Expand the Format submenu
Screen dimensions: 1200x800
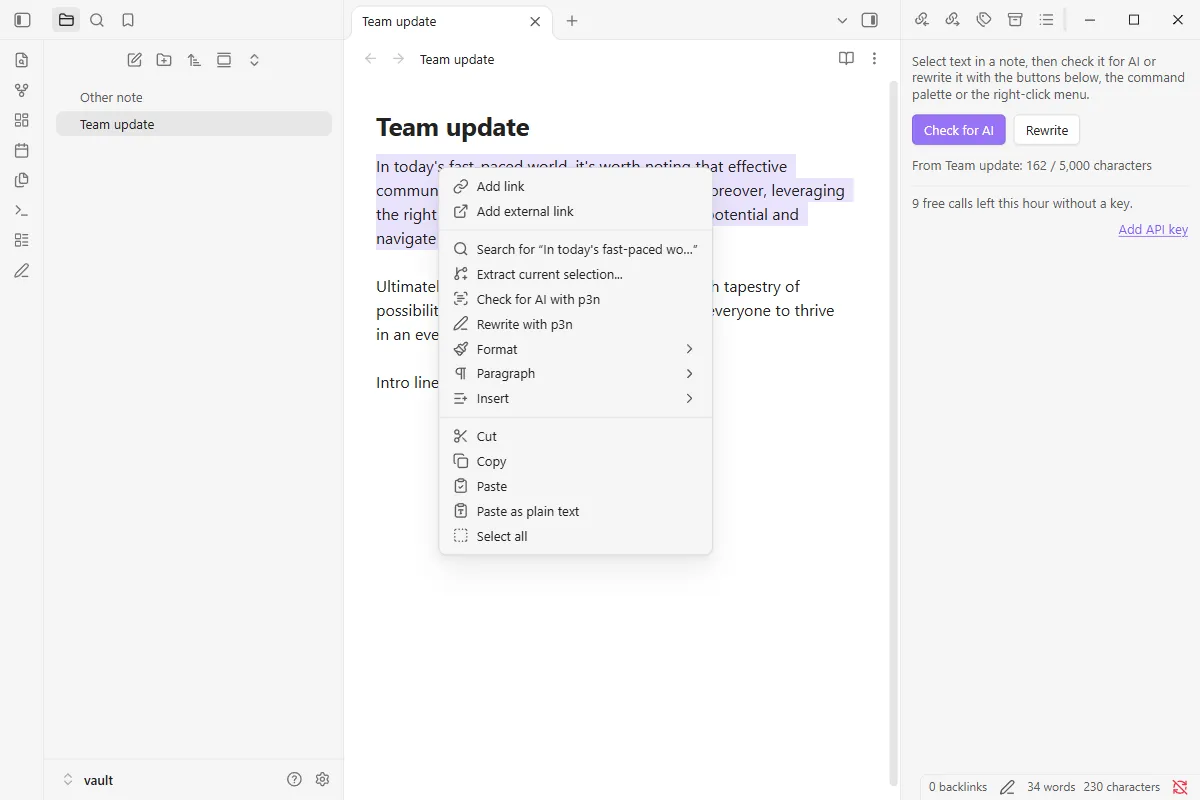pos(576,349)
